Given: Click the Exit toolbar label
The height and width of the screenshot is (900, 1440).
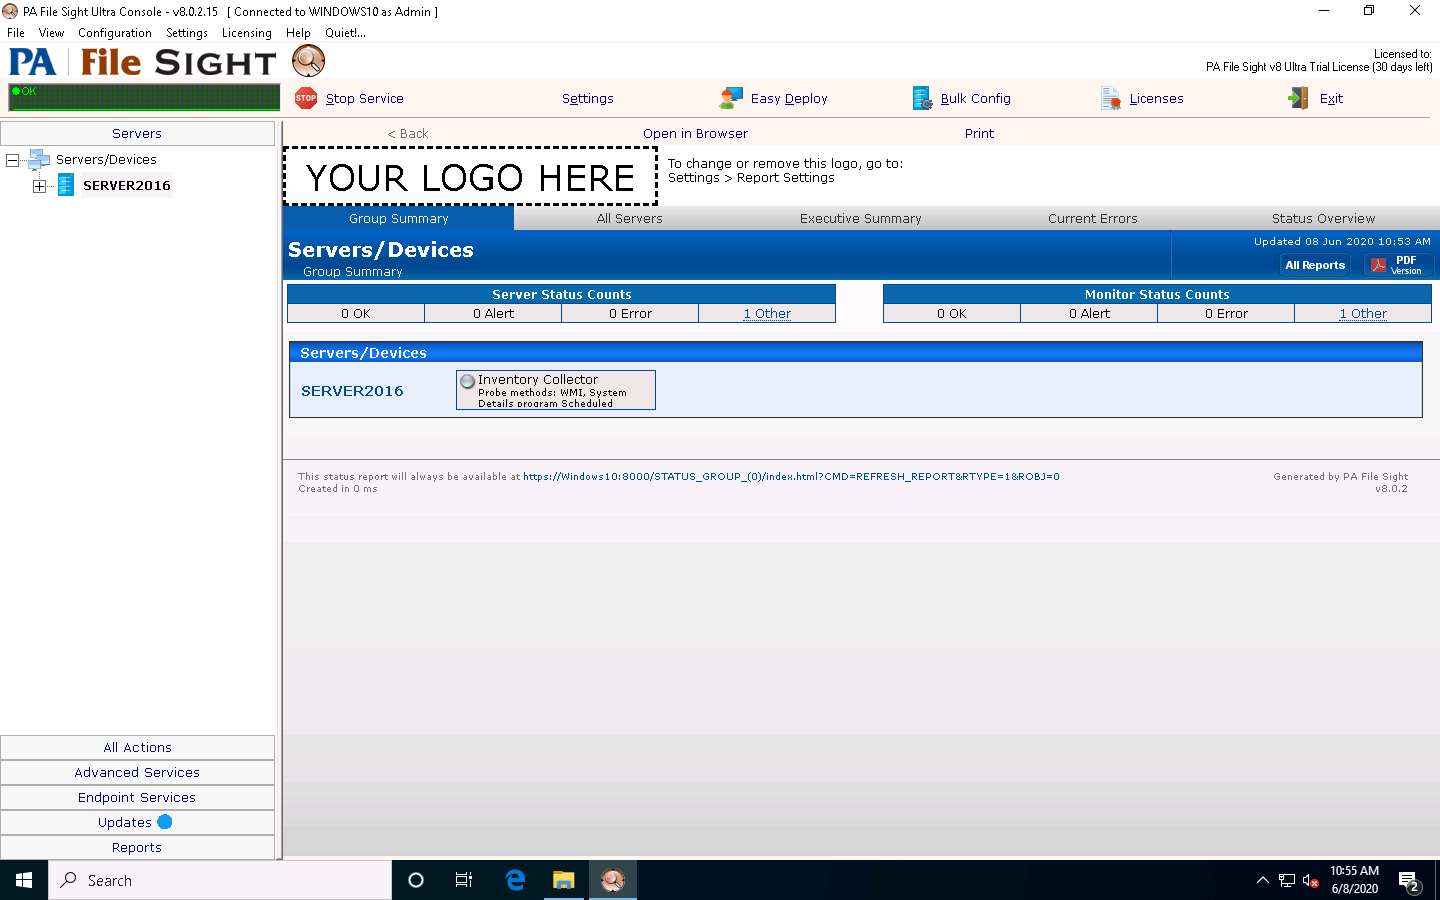Looking at the screenshot, I should (x=1331, y=99).
